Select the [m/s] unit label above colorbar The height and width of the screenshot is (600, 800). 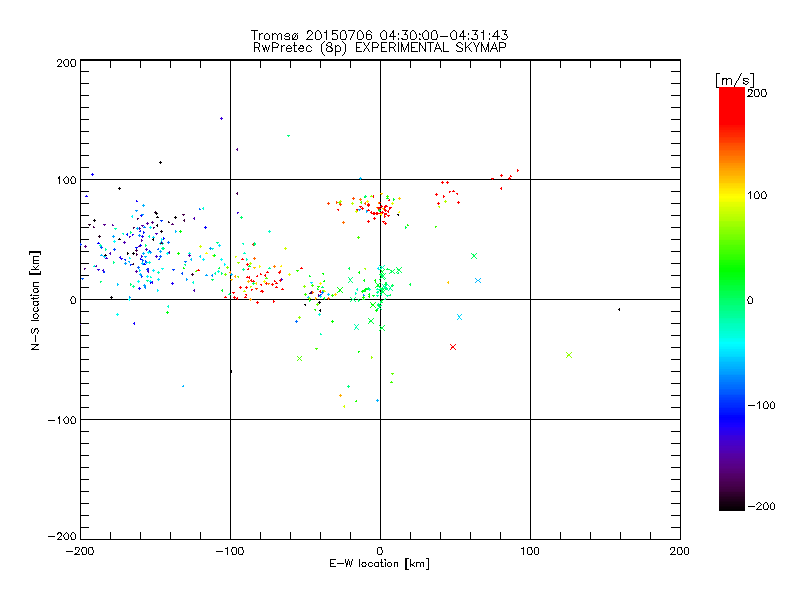pyautogui.click(x=735, y=80)
